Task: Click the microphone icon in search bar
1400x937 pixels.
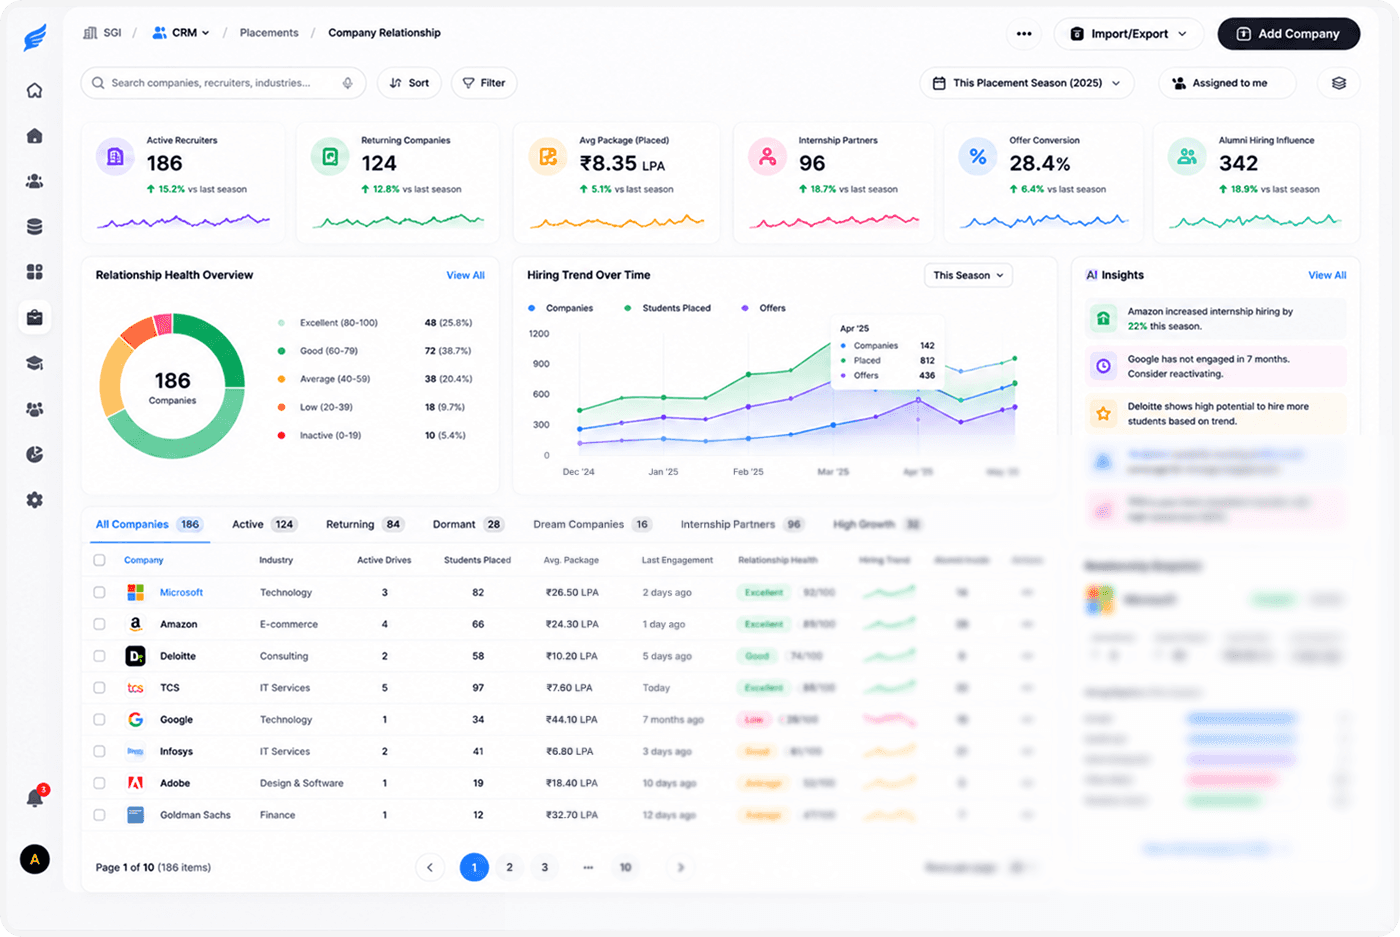Action: pyautogui.click(x=348, y=83)
